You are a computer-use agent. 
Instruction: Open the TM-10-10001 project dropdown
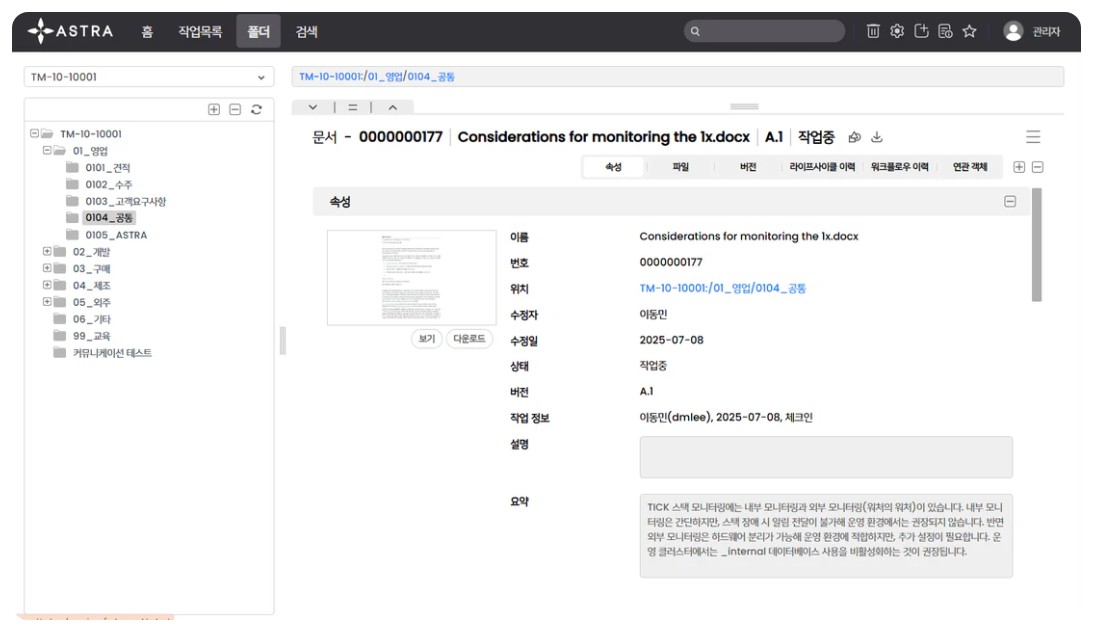(x=148, y=77)
